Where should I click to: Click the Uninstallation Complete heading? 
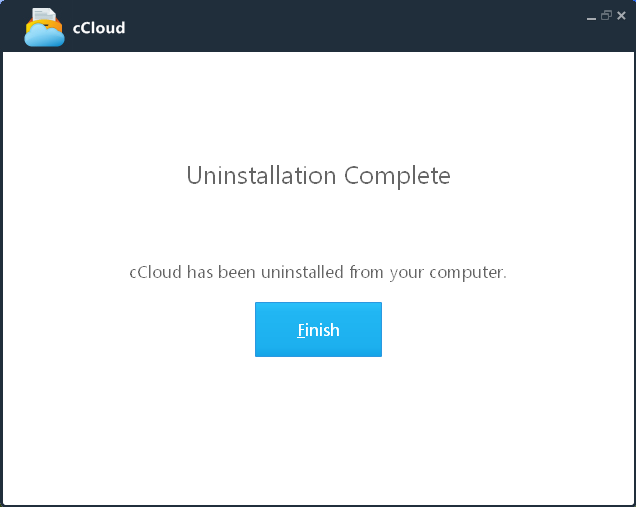pos(318,176)
